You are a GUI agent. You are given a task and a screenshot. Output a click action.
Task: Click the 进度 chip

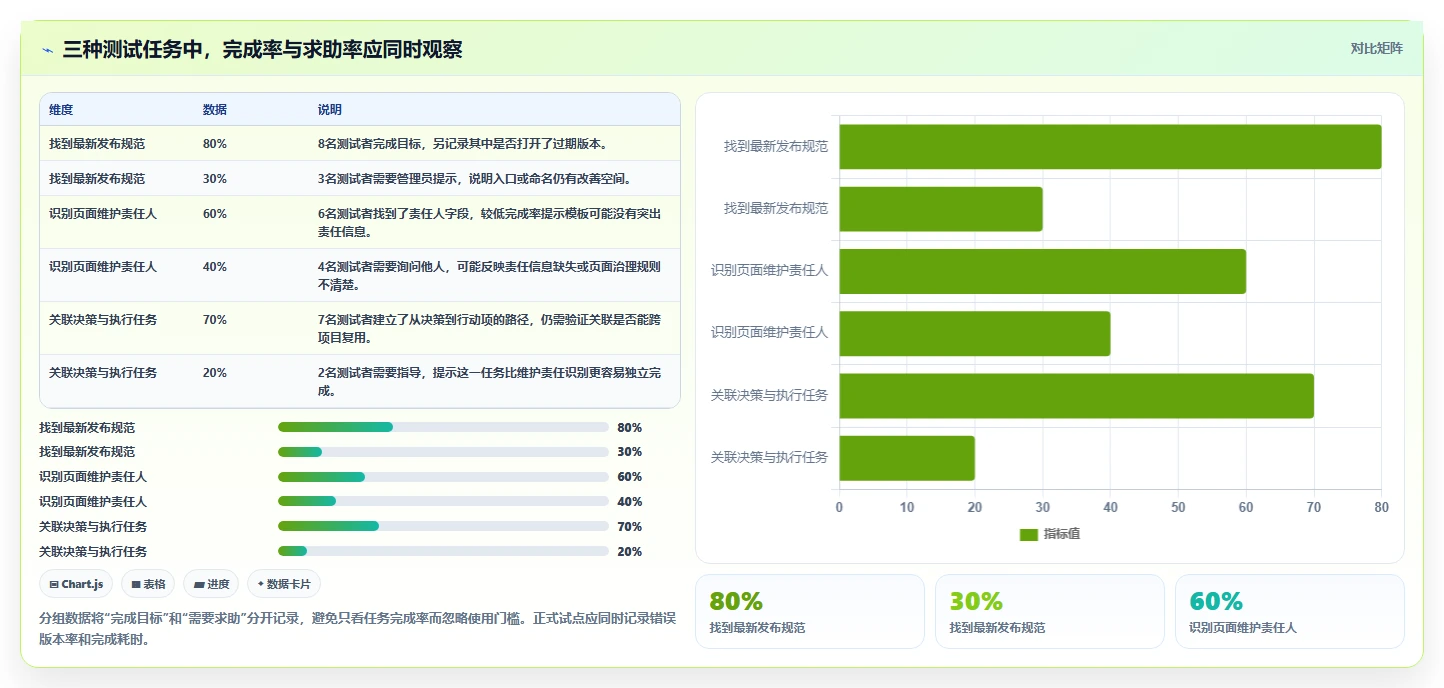coord(211,584)
